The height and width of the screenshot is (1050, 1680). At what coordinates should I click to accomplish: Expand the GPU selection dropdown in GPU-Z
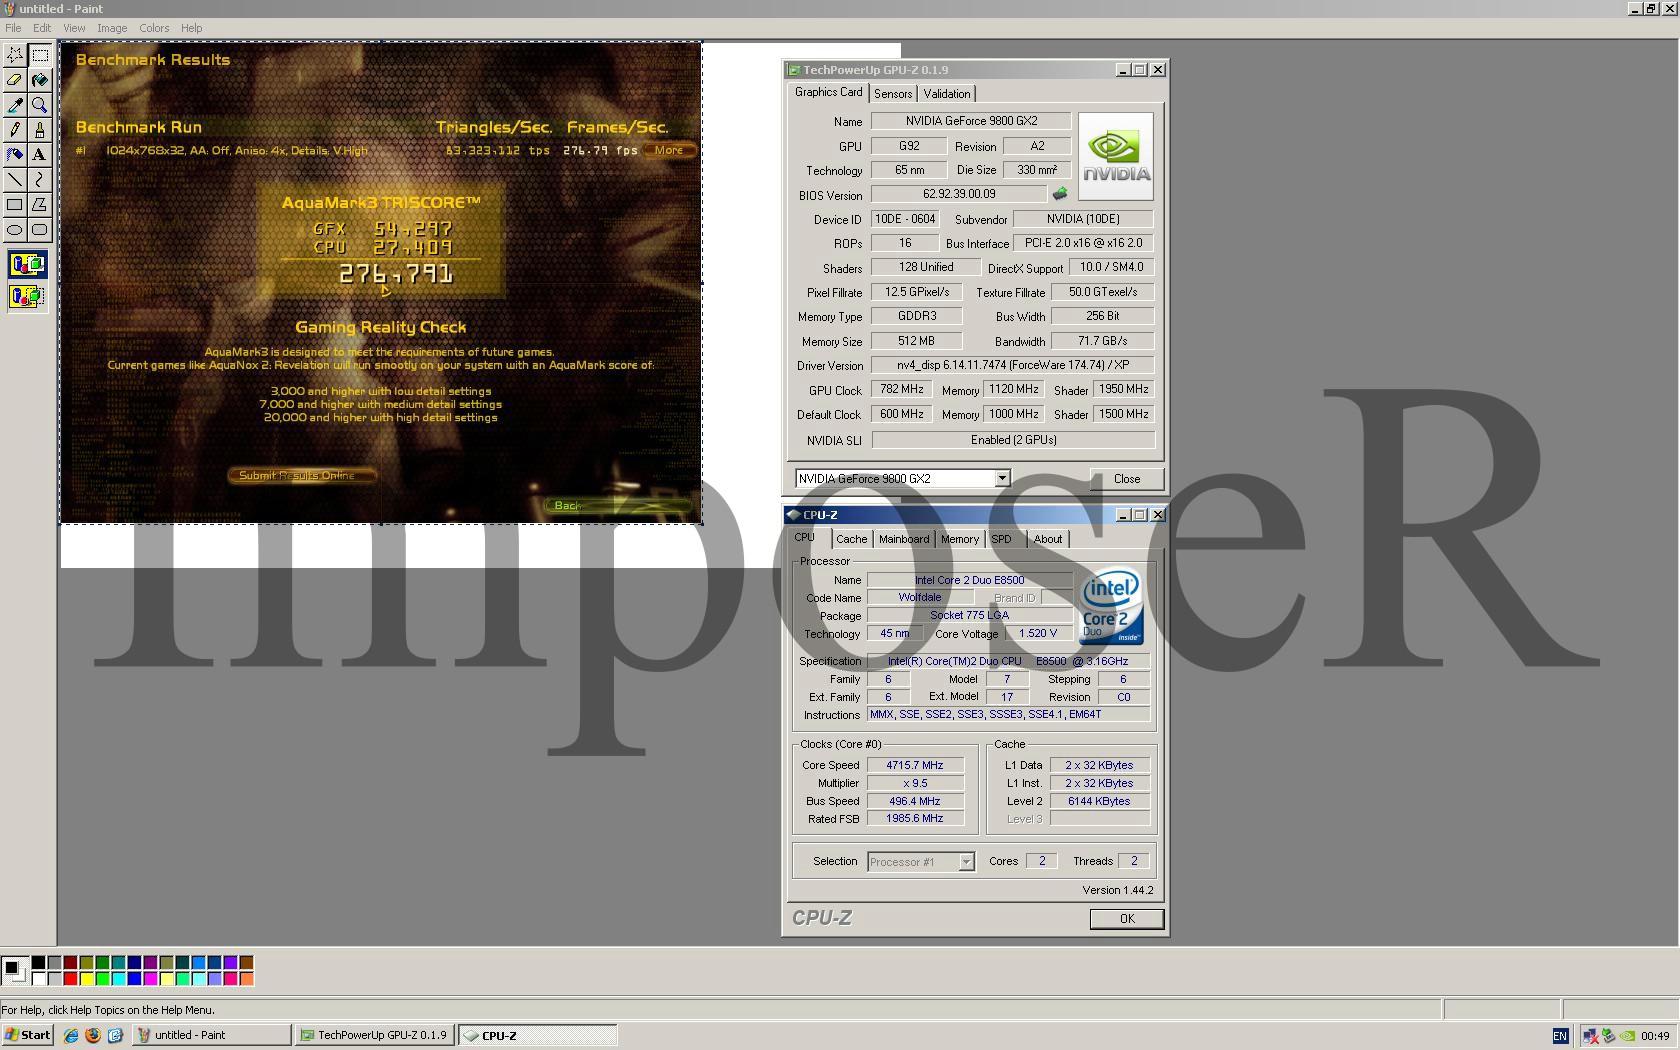pos(1002,479)
